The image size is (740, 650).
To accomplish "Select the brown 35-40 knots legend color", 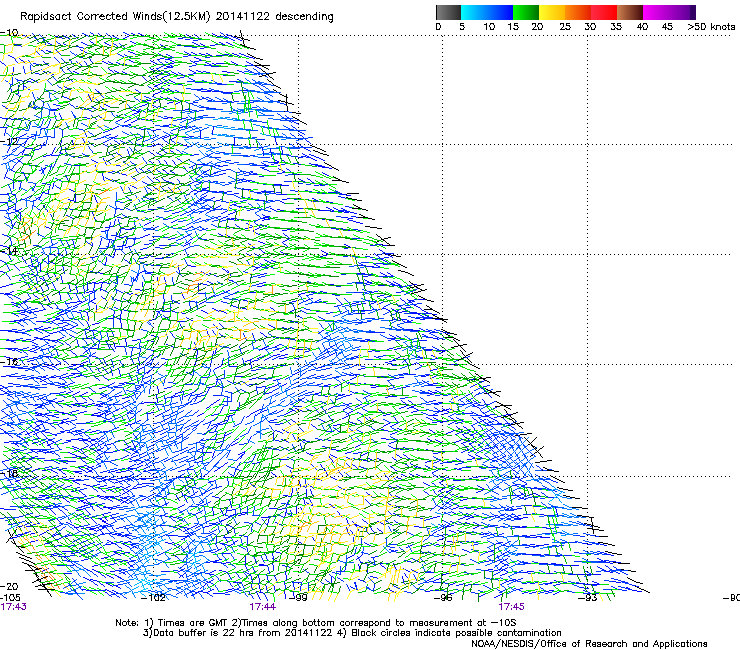I will 630,12.
